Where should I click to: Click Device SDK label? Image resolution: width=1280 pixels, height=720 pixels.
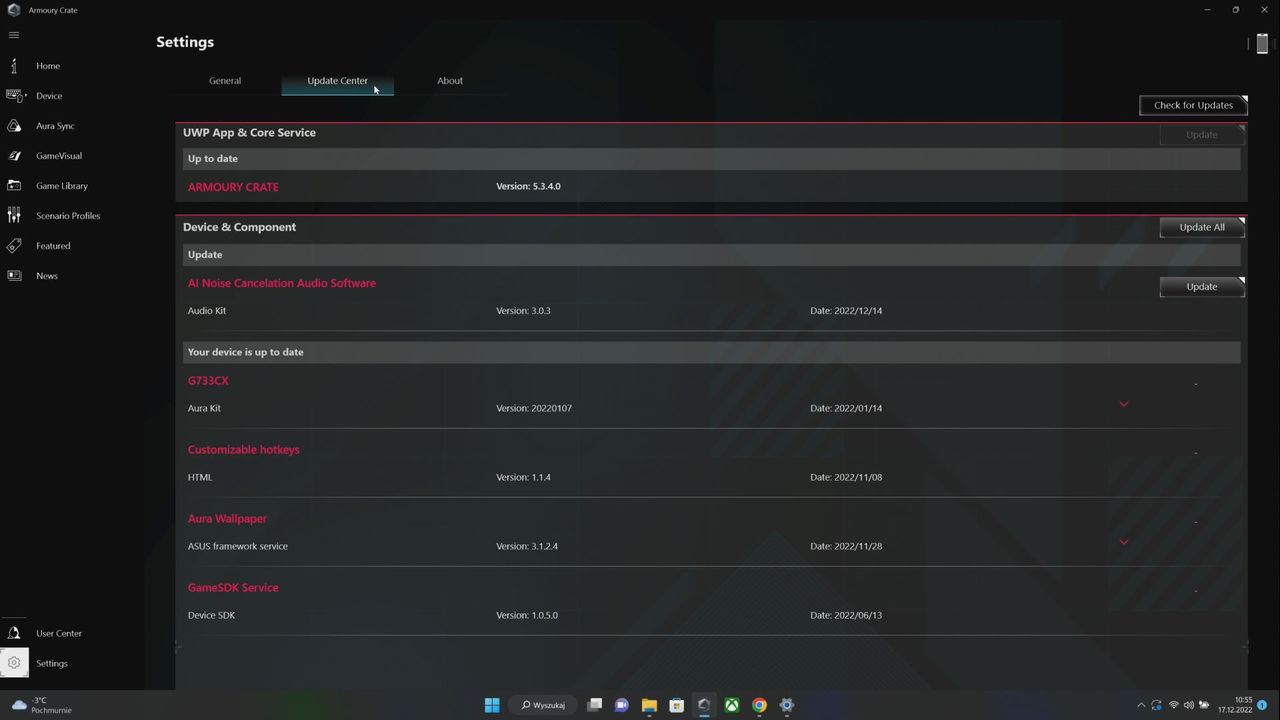(x=211, y=615)
